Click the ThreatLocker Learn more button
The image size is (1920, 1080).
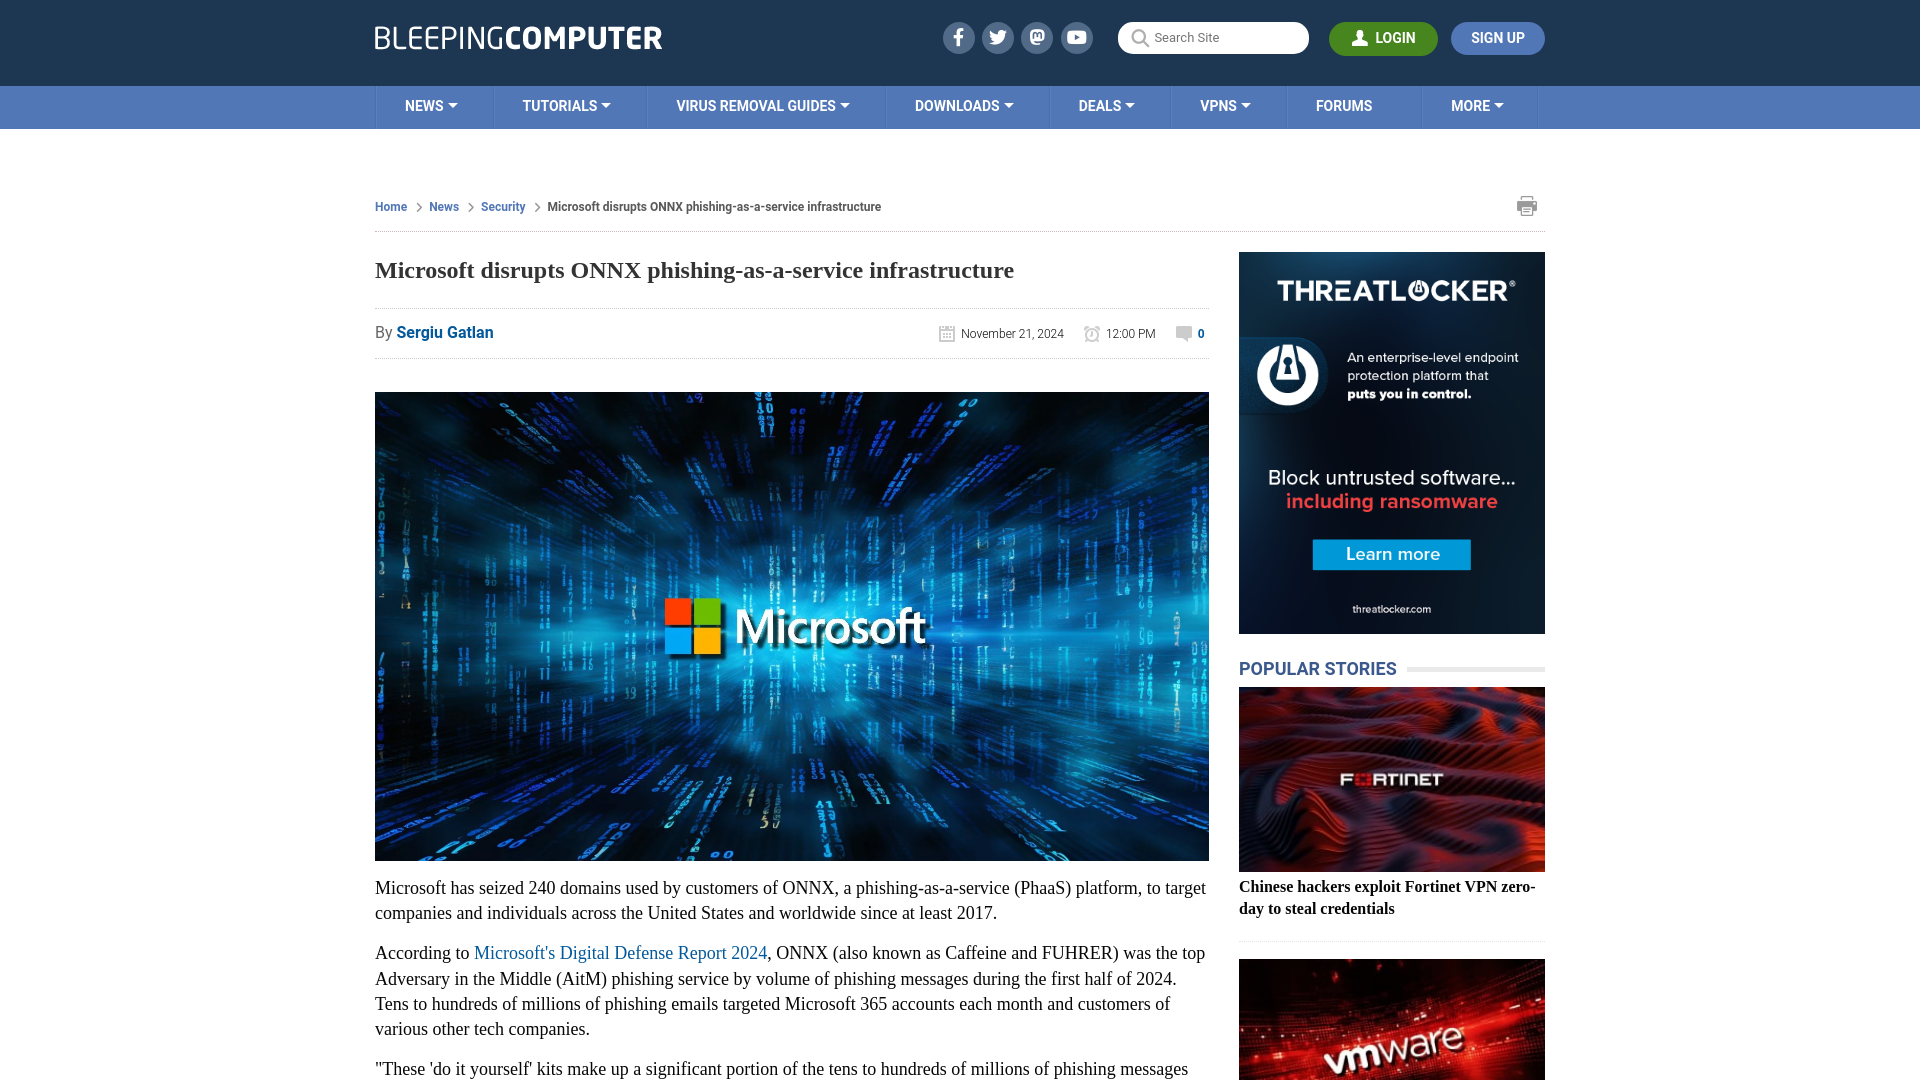[1391, 554]
